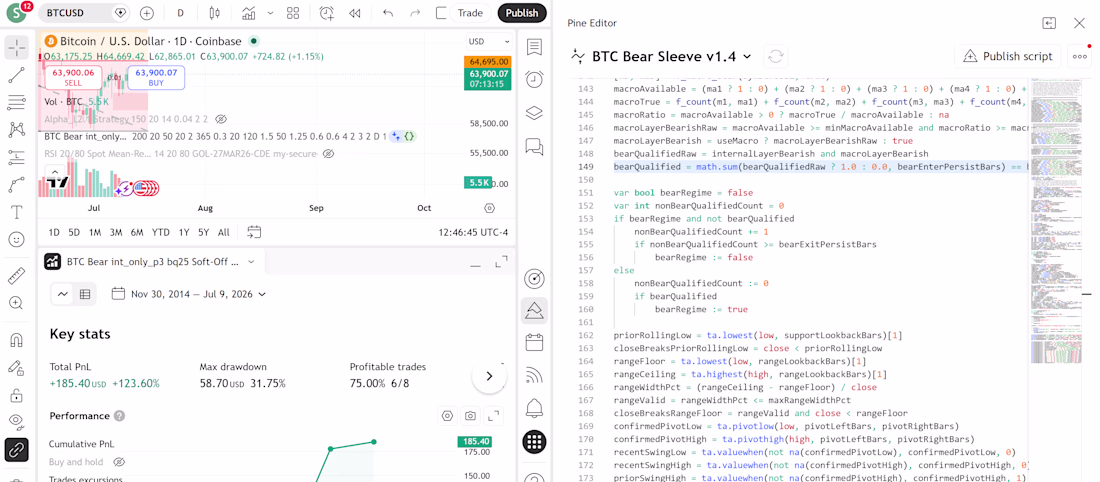Open Watchlist panel in right sidebar
Viewport: 1100px width, 482px height.
535,48
